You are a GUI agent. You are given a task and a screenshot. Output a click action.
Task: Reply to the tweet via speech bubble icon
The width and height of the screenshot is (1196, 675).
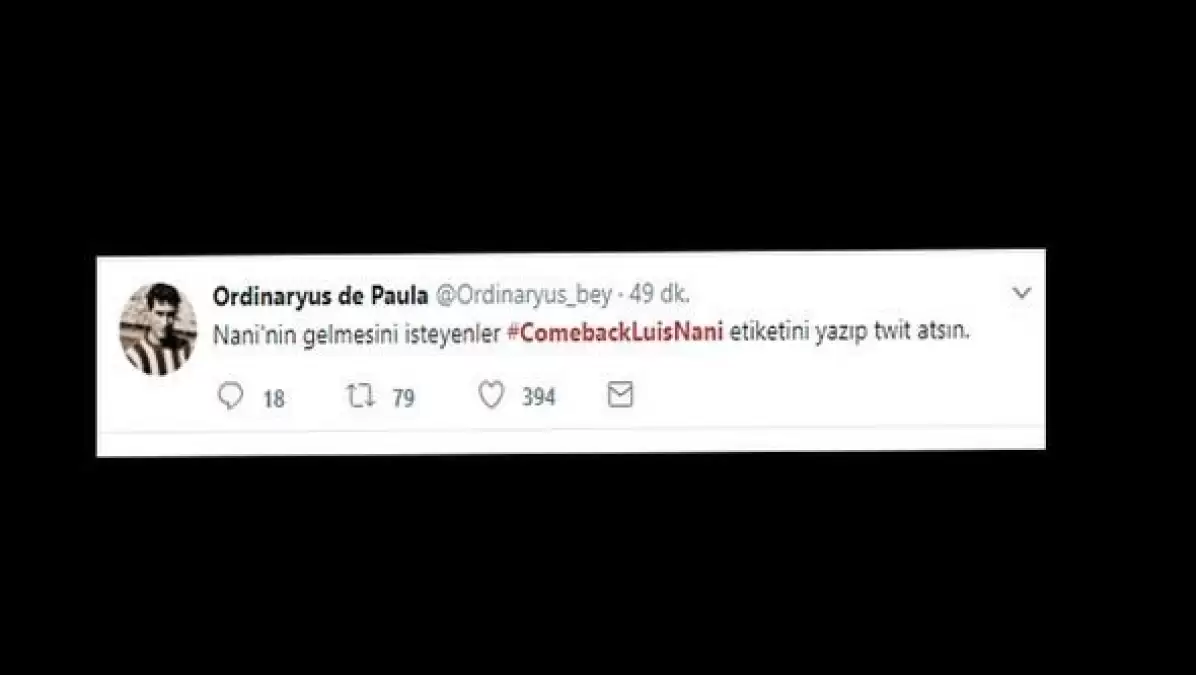point(230,396)
